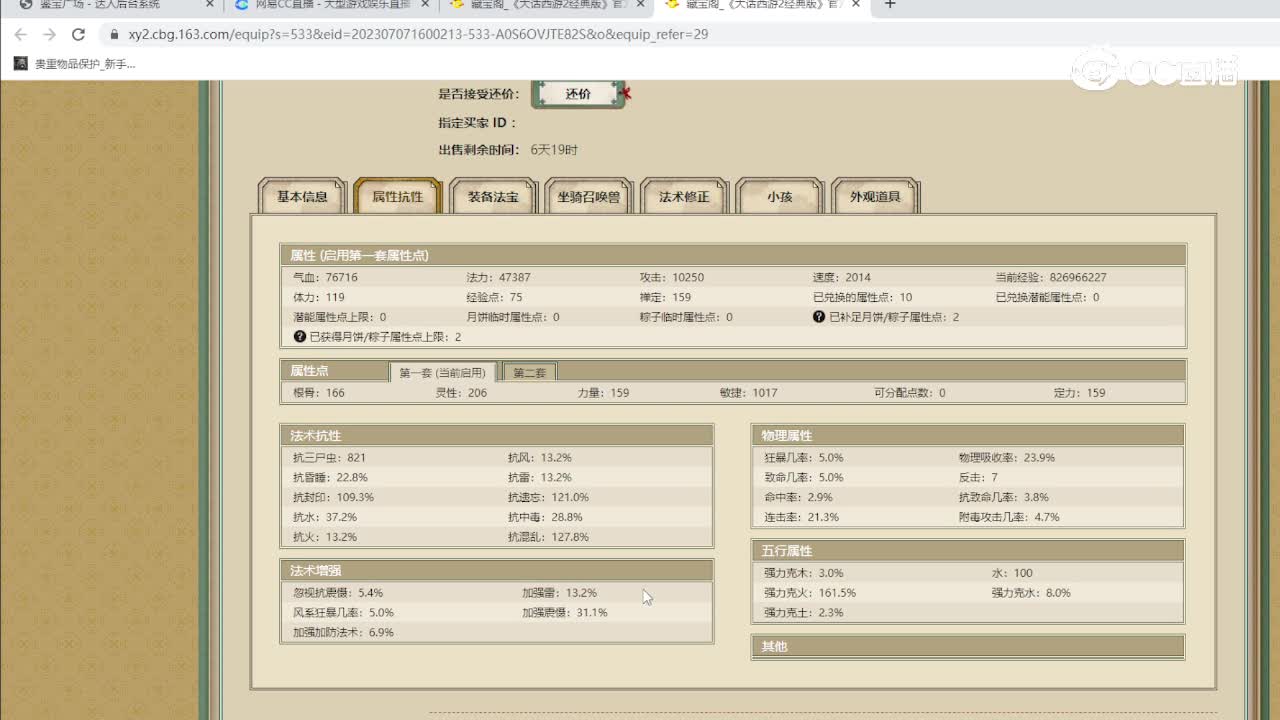Click the browser back arrow

point(21,34)
